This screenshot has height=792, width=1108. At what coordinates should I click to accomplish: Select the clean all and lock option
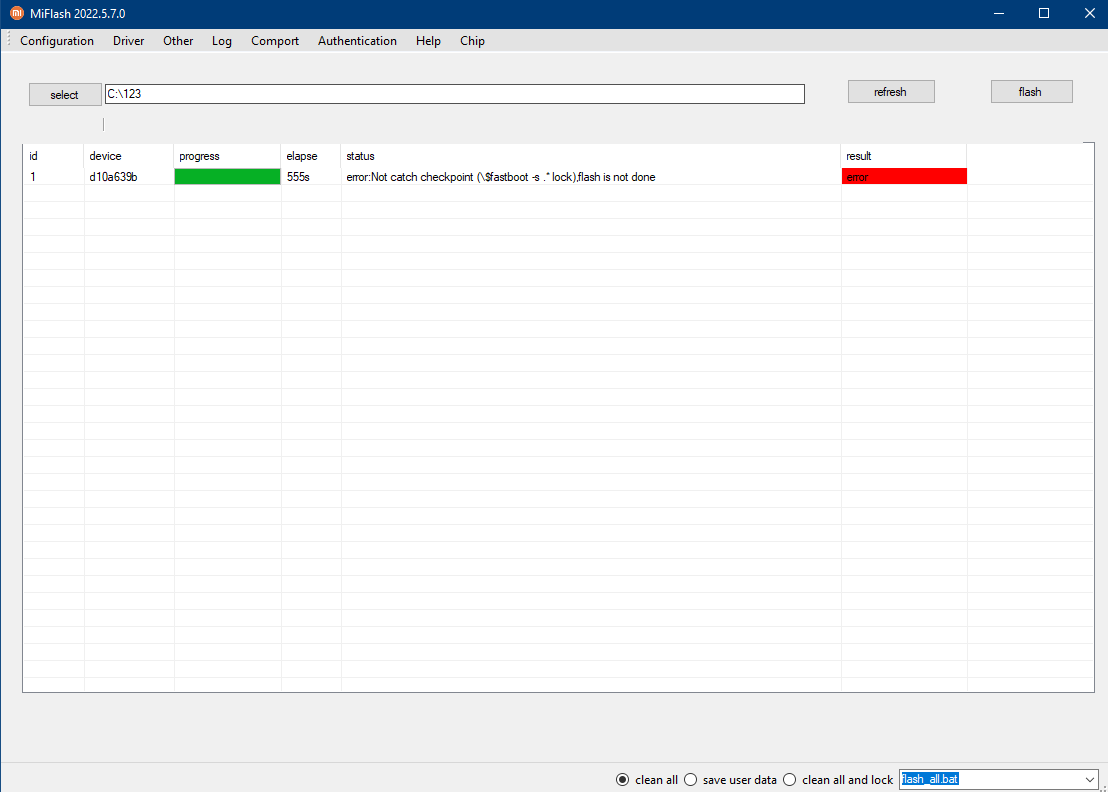[x=789, y=779]
